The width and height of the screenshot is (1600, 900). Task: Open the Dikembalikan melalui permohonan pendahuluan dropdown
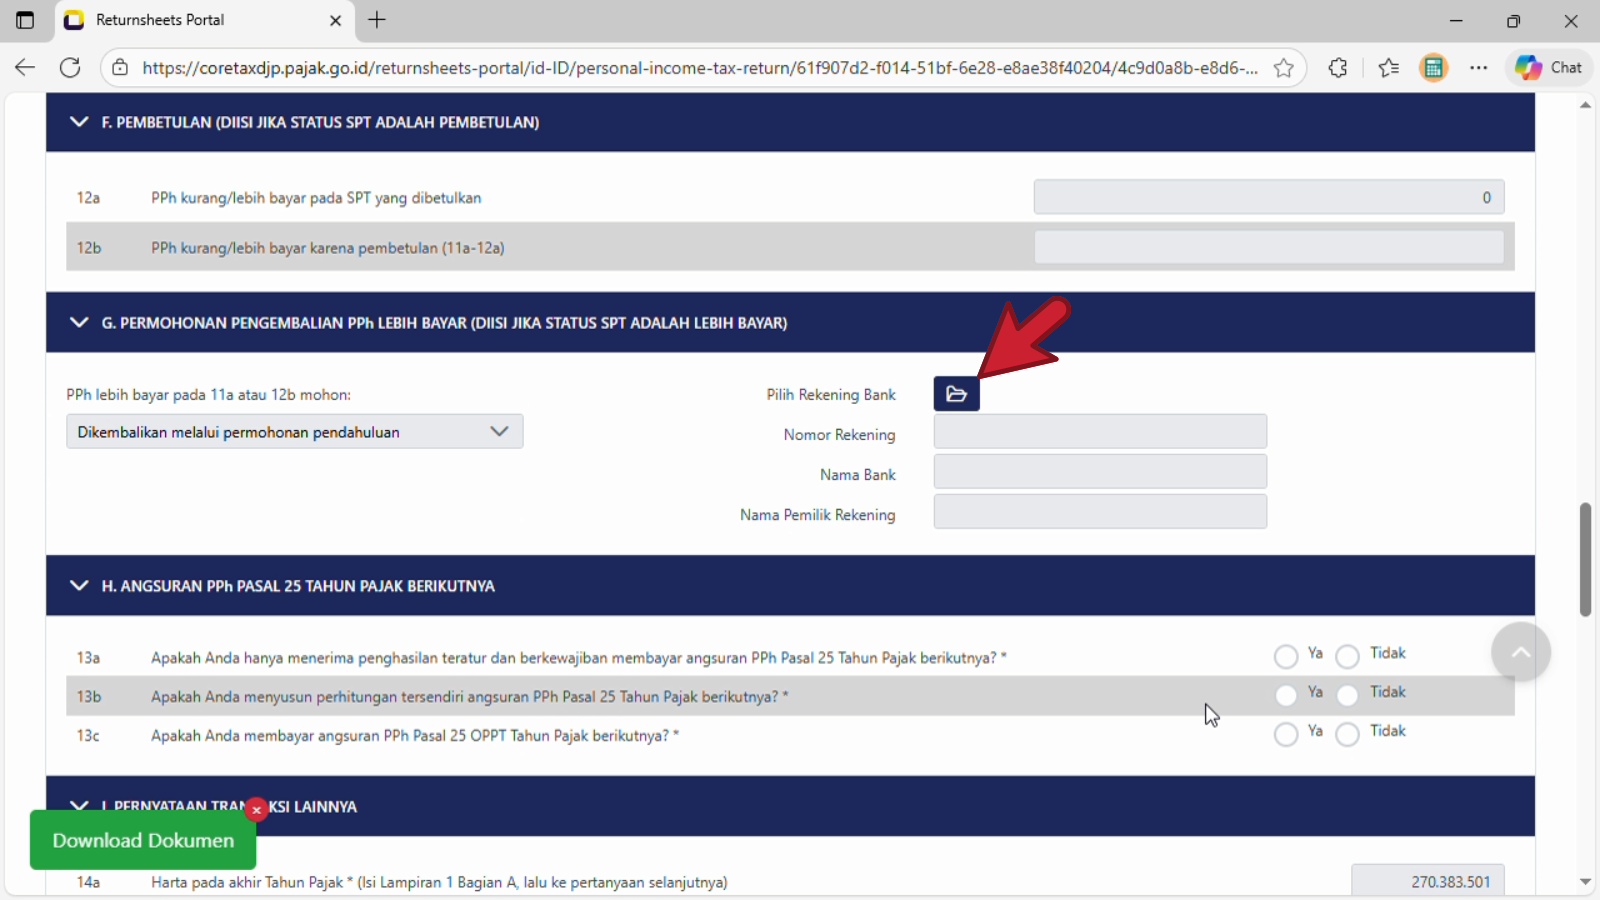pyautogui.click(x=295, y=432)
